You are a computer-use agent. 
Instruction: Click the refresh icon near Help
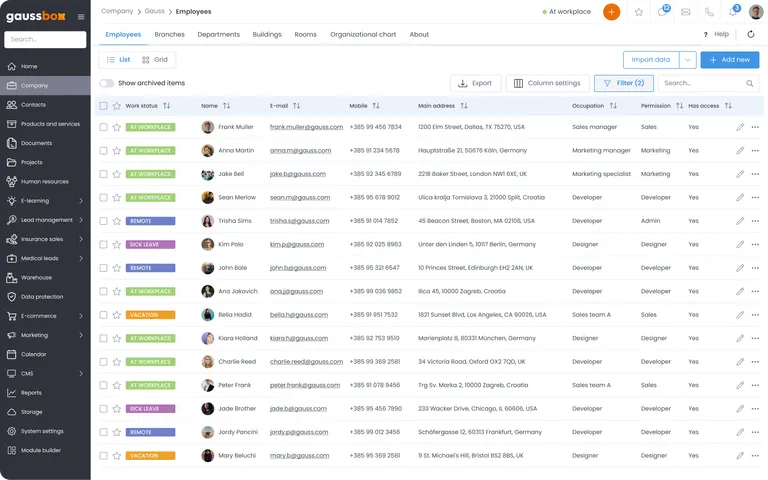pyautogui.click(x=750, y=34)
